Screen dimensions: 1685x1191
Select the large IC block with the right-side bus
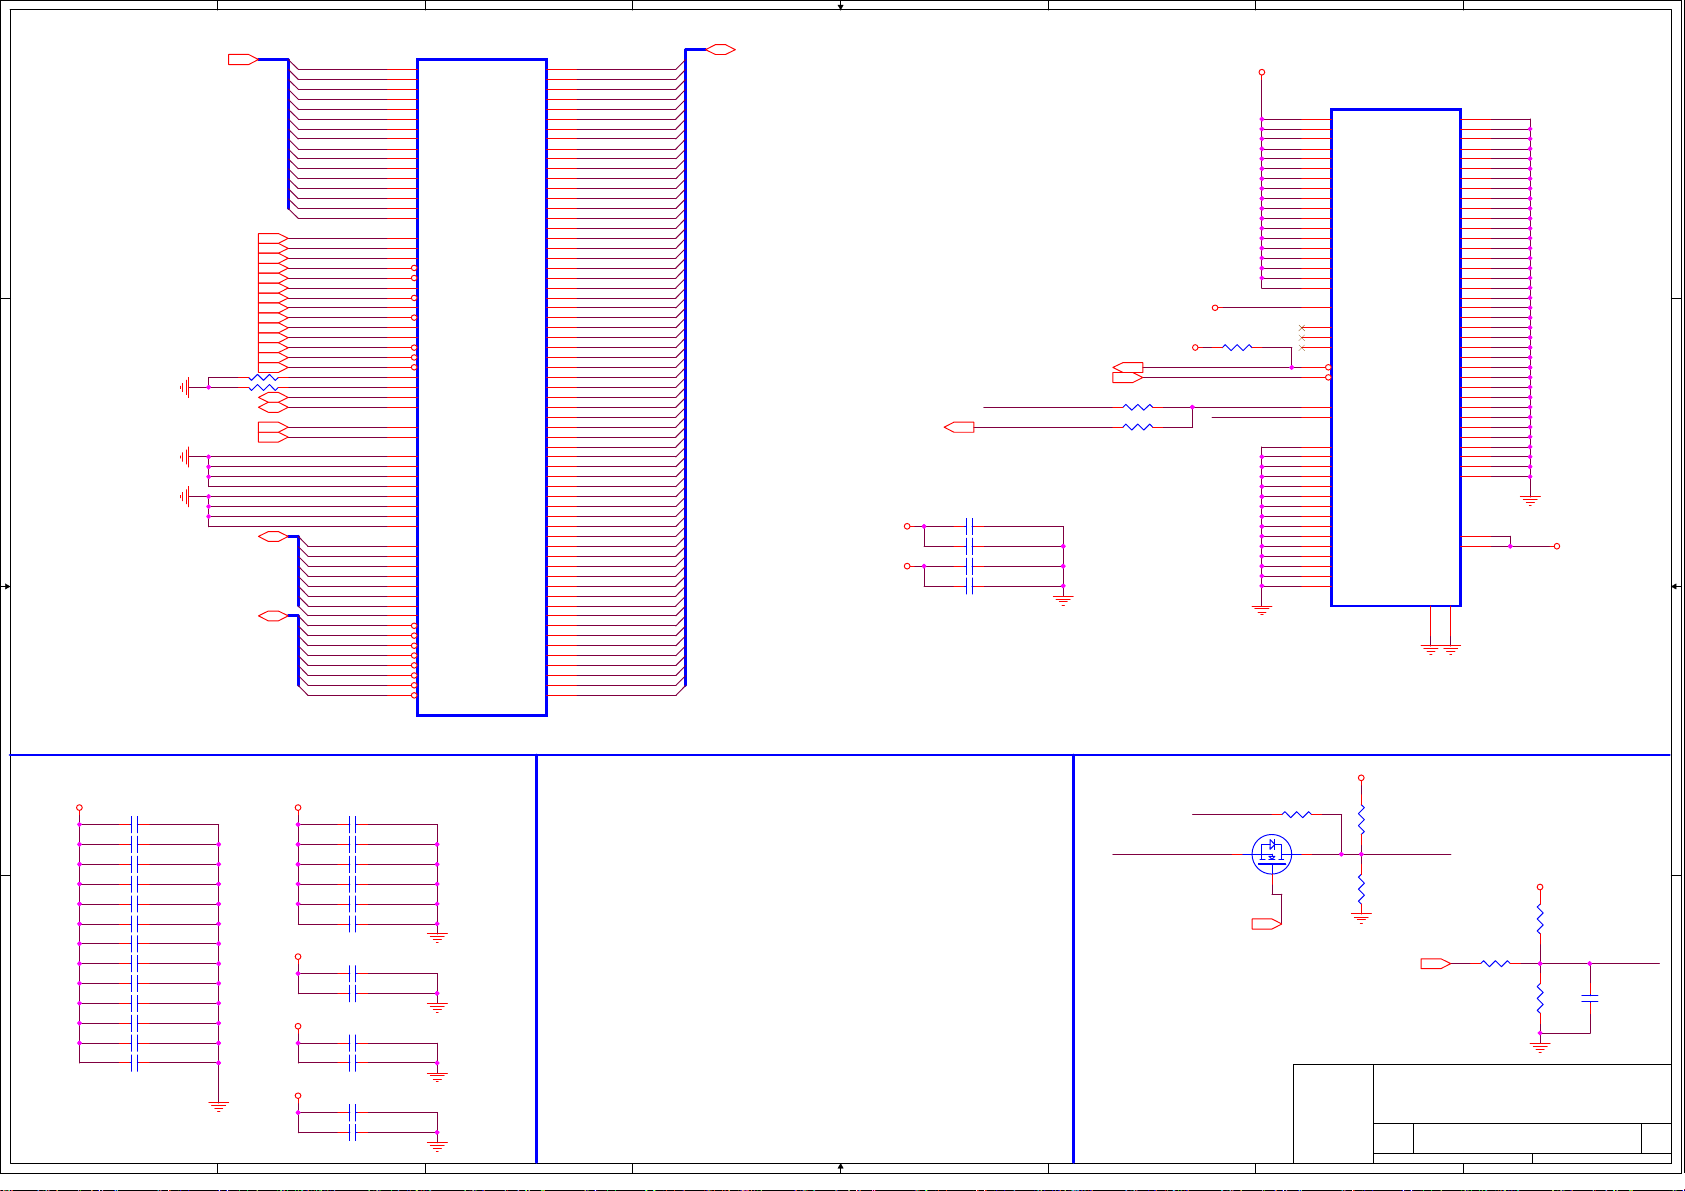click(x=482, y=387)
